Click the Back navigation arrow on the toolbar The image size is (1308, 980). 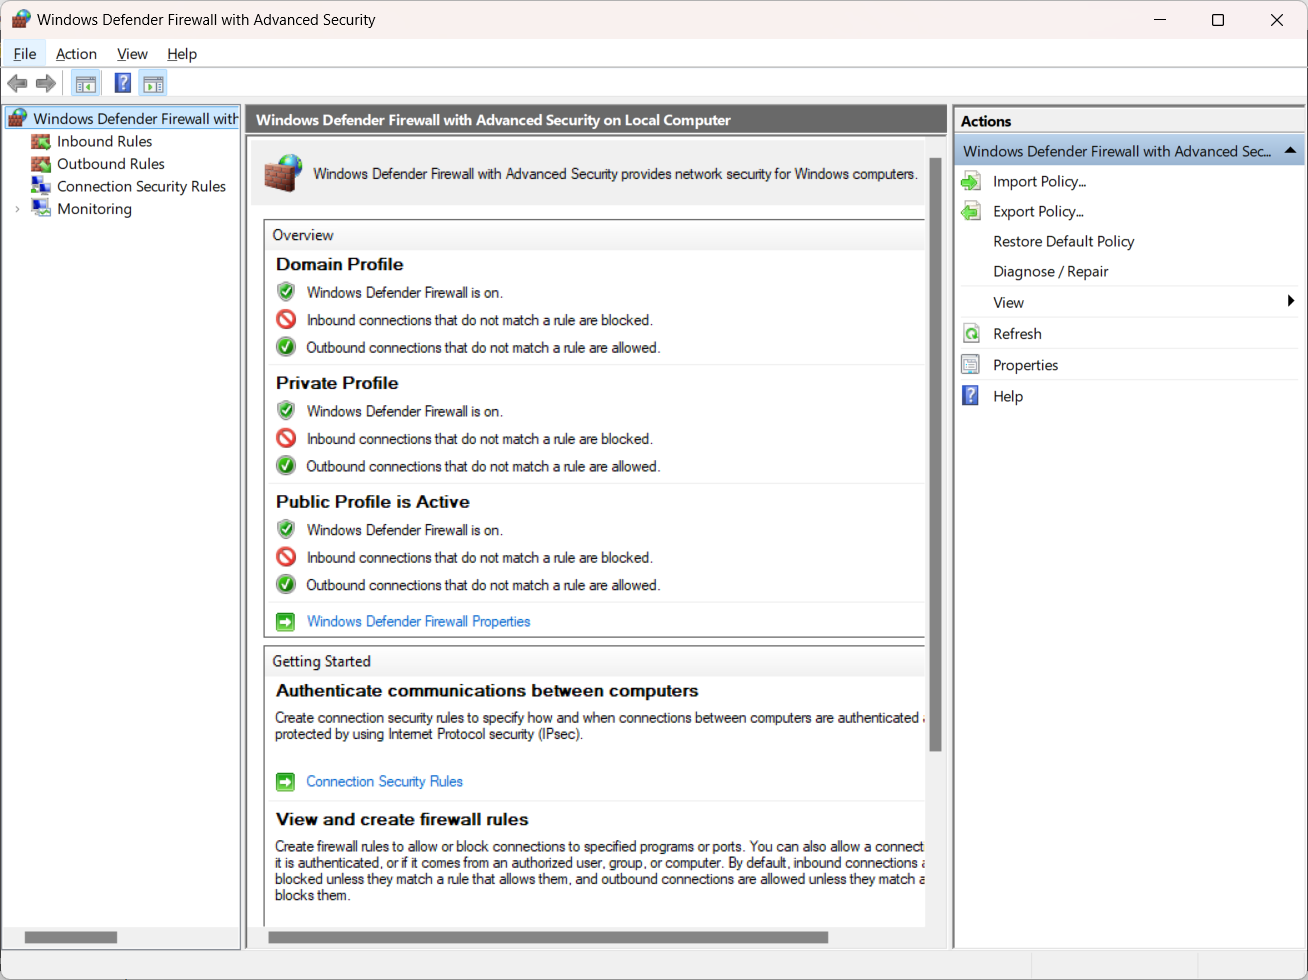17,83
